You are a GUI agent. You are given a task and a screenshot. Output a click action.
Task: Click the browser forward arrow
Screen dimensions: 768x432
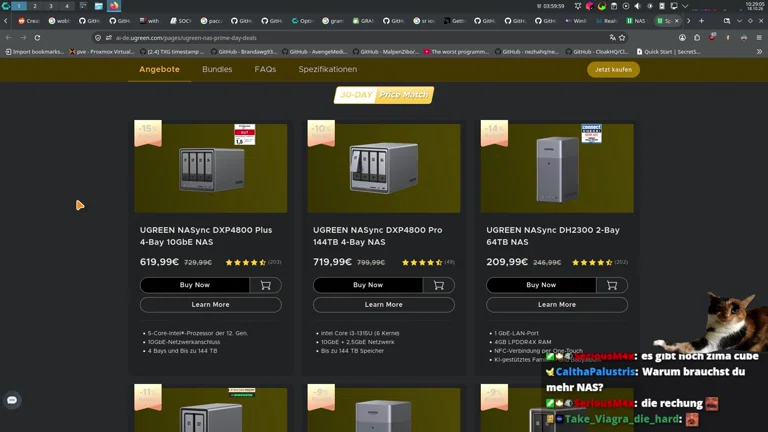point(23,38)
